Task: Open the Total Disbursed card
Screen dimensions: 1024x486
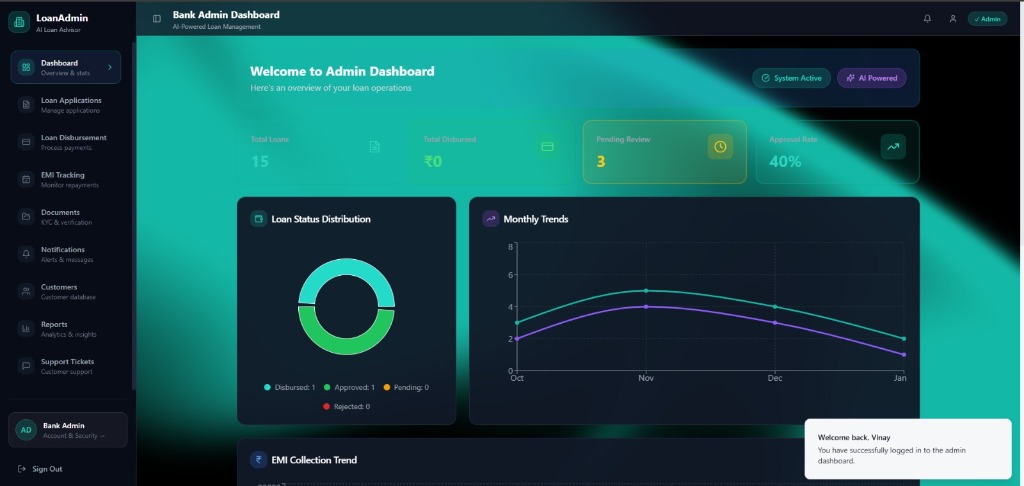Action: click(x=491, y=152)
